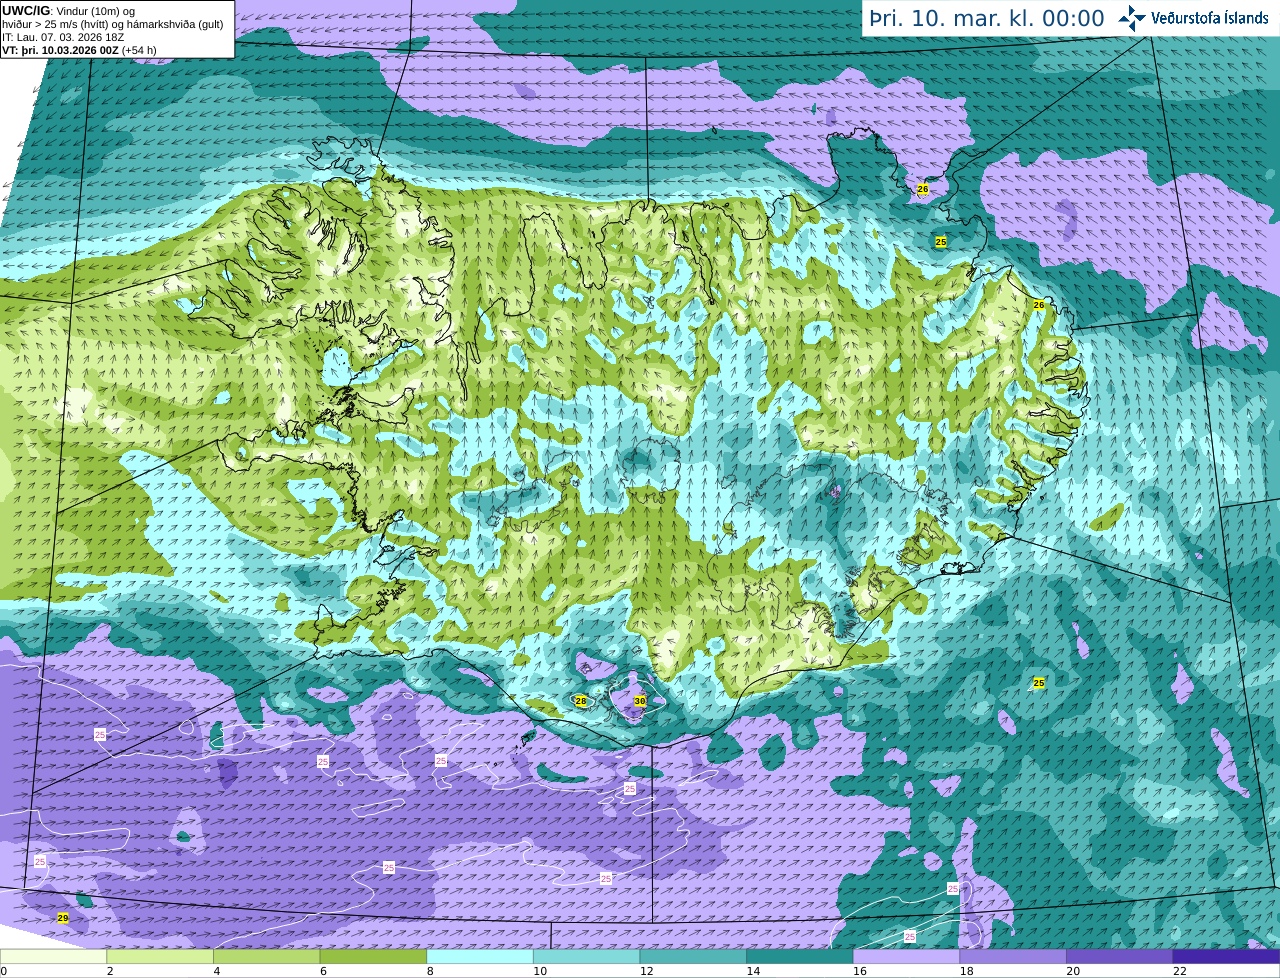Click the Veðurstofa Íslands logo icon
1280x978 pixels.
[x=1132, y=18]
